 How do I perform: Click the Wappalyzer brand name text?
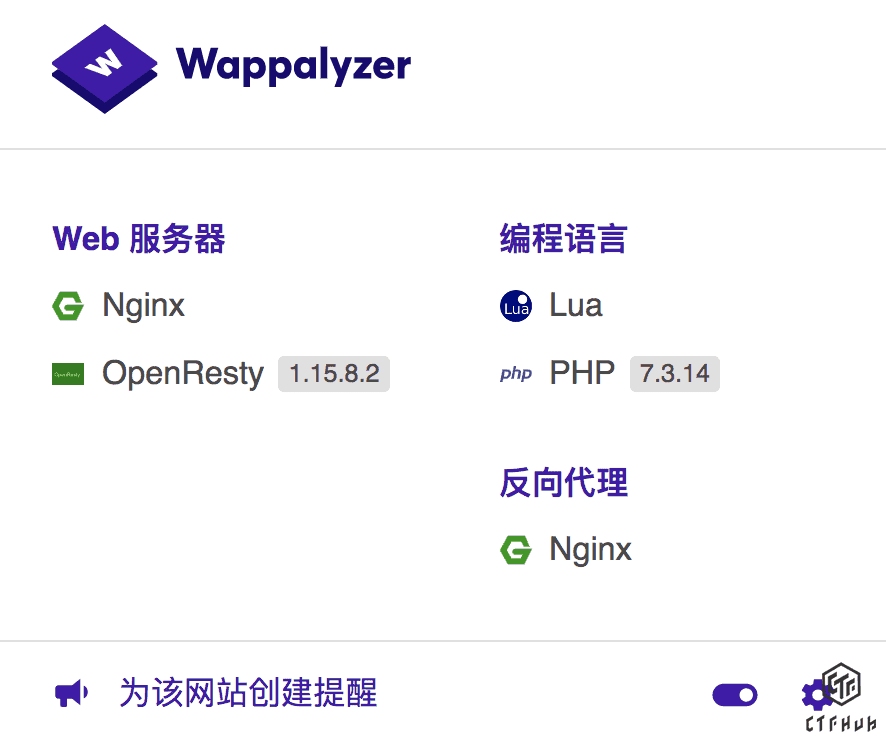[x=293, y=66]
